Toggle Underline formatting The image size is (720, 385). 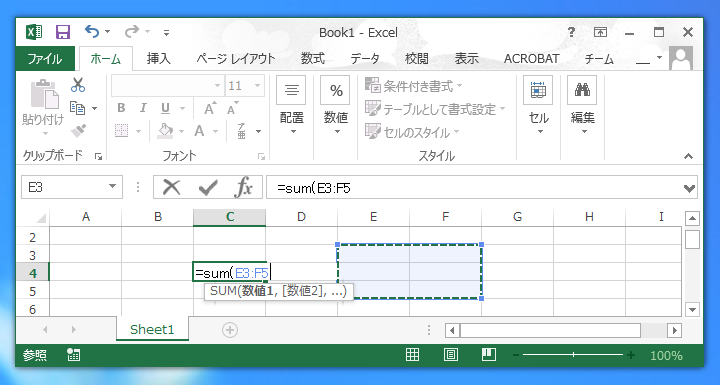[x=165, y=108]
